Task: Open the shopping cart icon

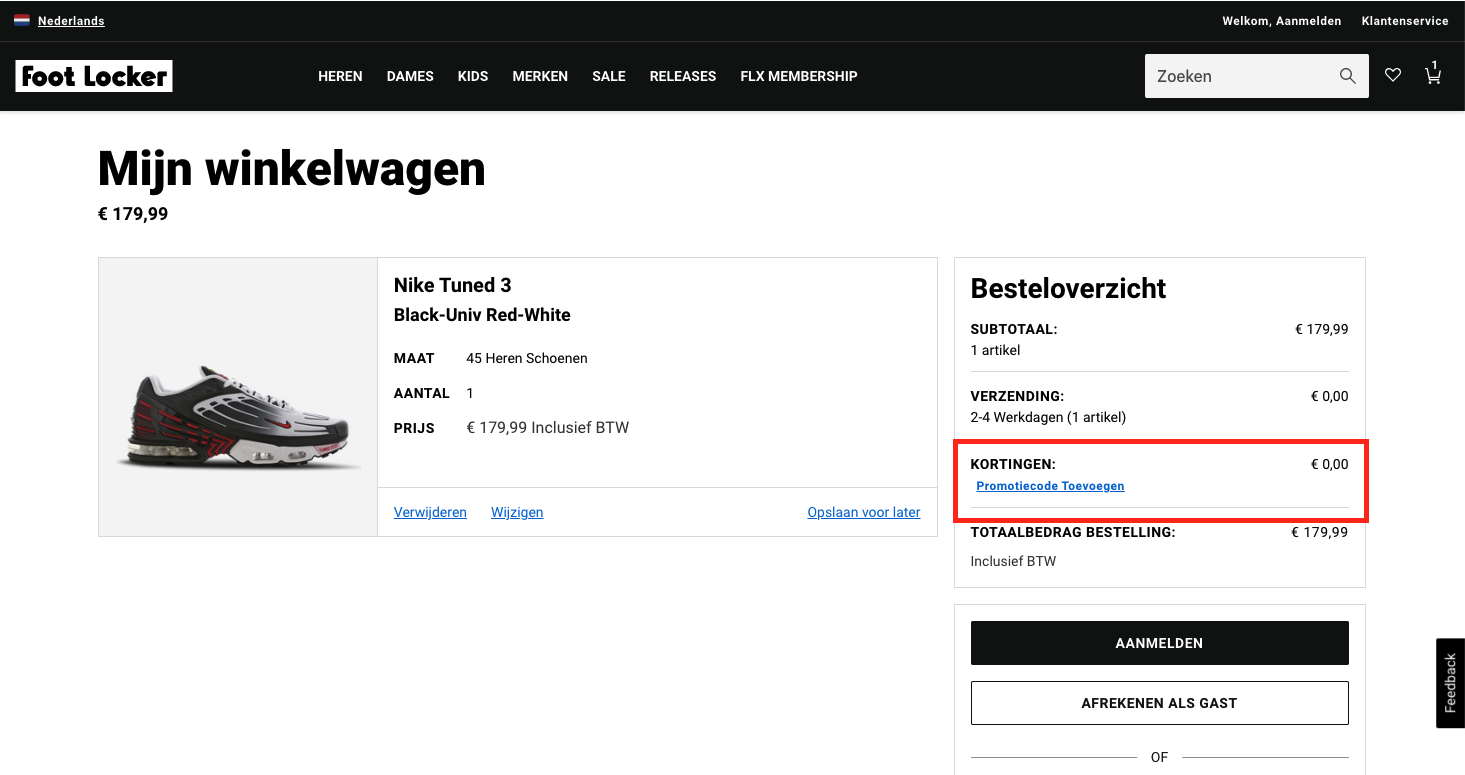Action: point(1433,74)
